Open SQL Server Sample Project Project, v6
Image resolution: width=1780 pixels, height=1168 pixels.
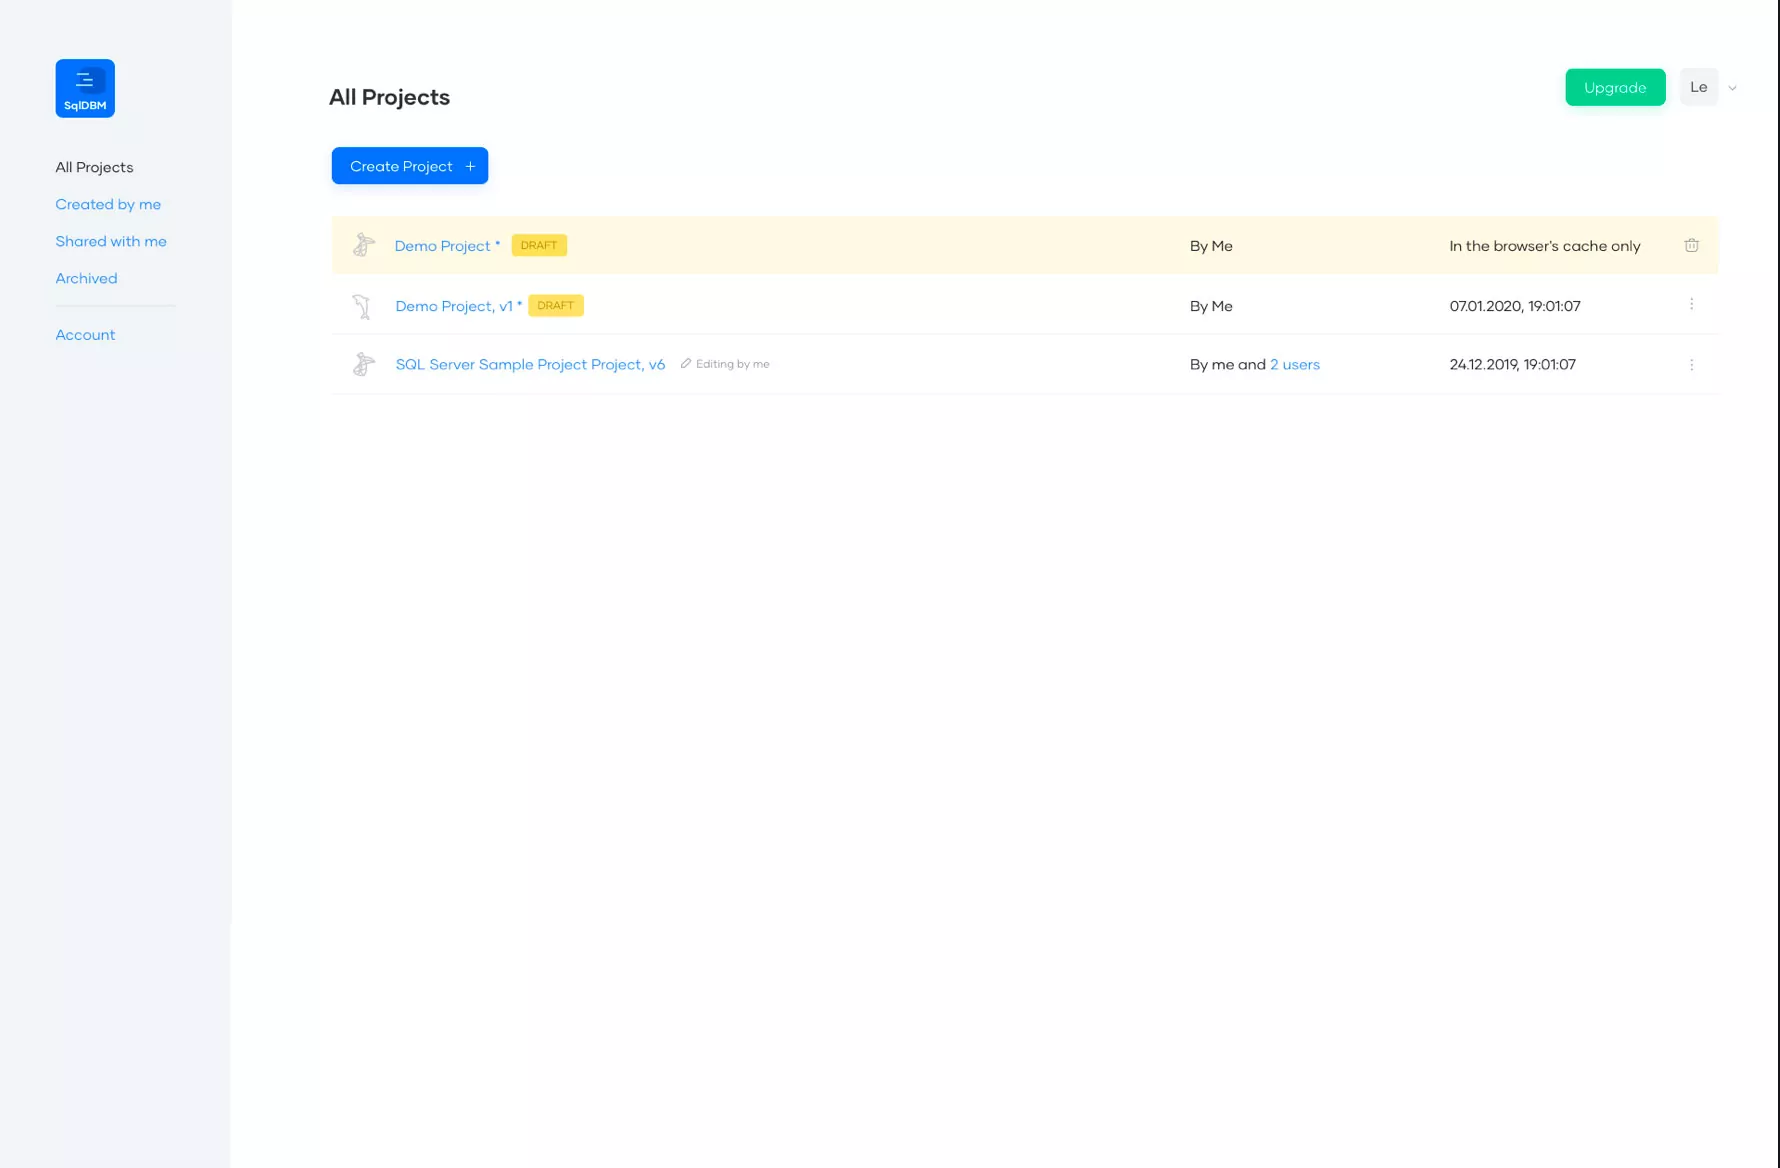tap(530, 365)
